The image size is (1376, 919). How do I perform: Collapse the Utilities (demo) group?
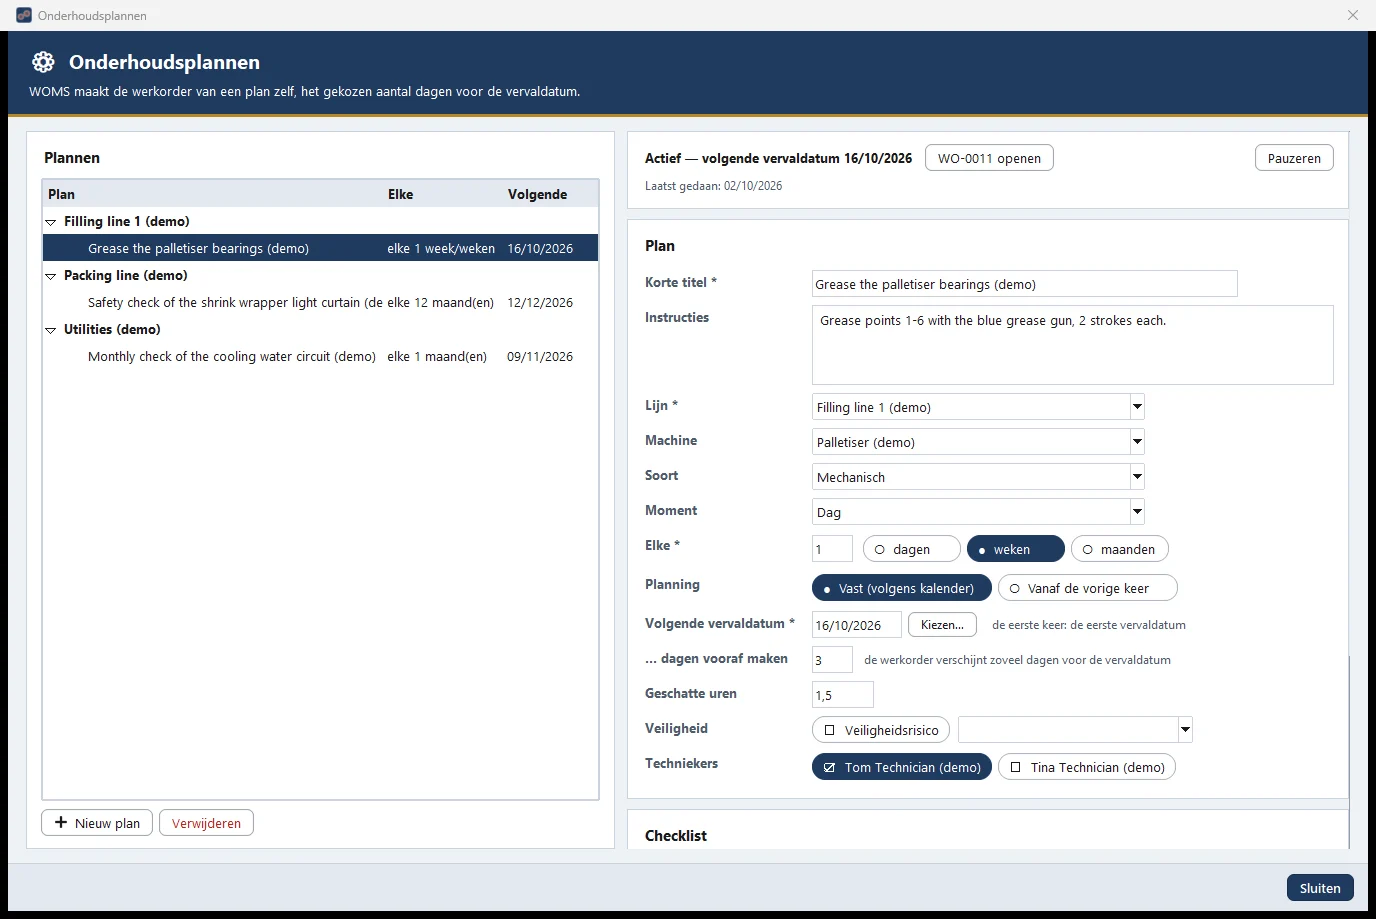(50, 330)
